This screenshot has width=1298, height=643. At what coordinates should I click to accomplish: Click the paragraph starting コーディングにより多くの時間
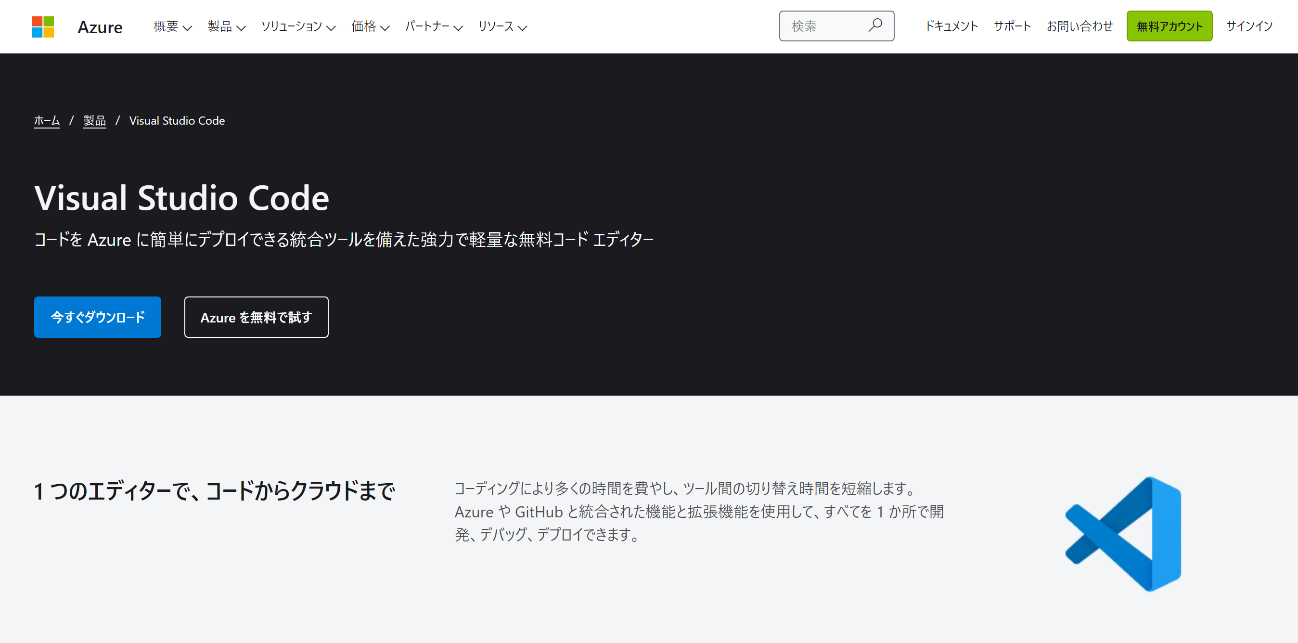[699, 511]
